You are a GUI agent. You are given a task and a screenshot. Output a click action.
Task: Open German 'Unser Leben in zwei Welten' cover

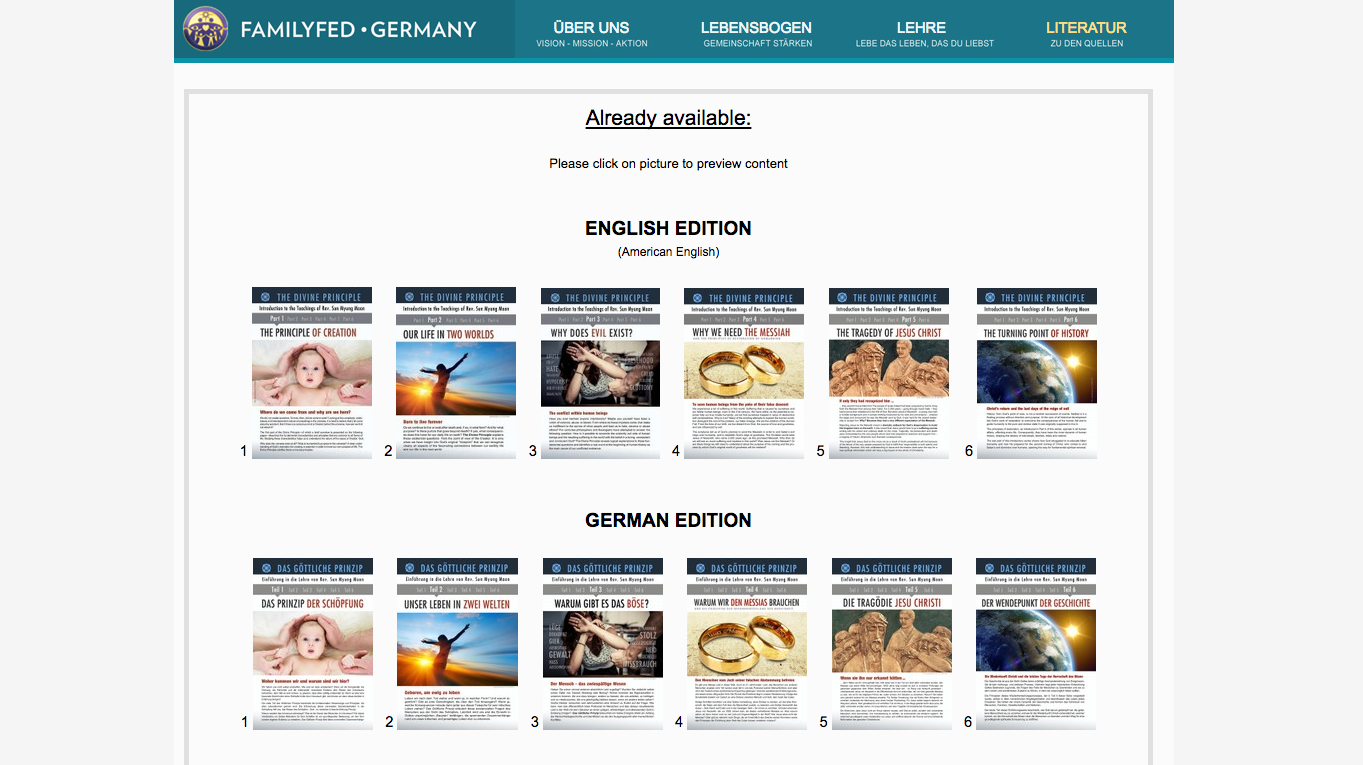(457, 644)
